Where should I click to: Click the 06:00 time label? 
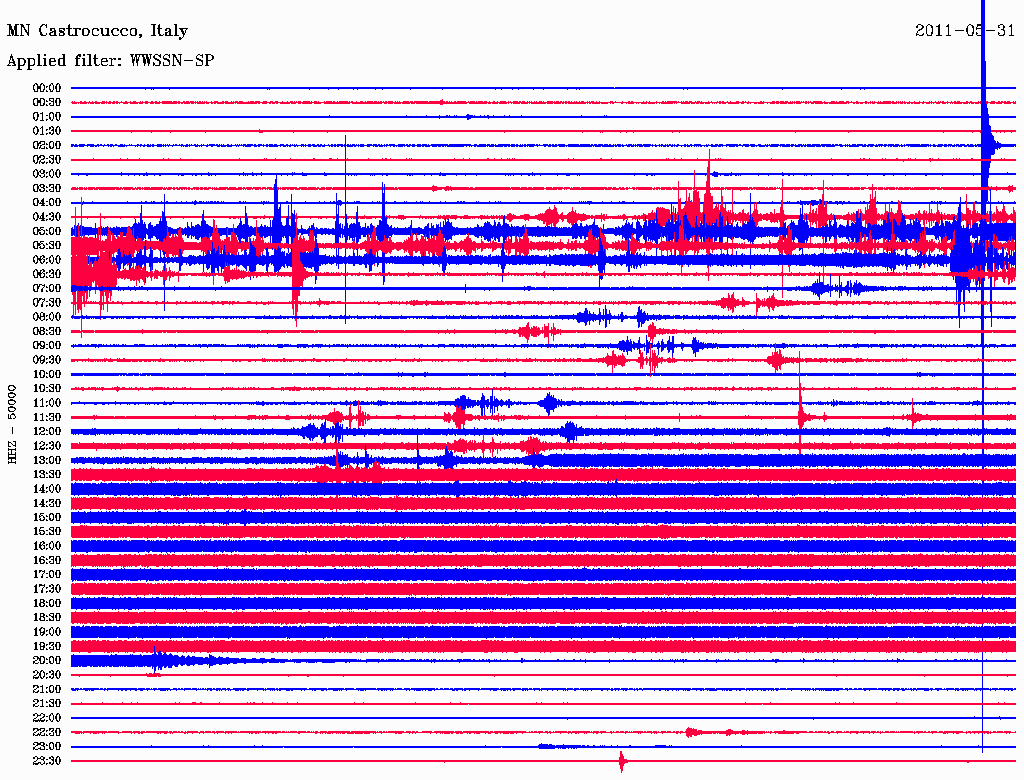tap(47, 260)
